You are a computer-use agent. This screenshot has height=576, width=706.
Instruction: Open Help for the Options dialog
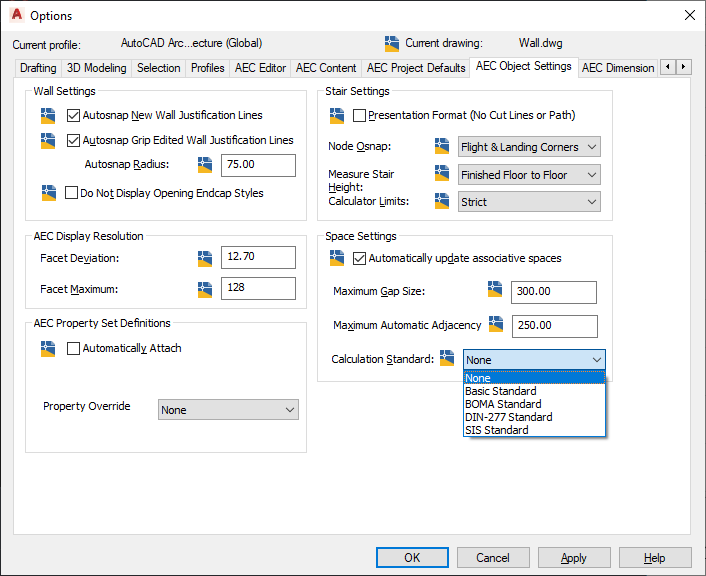[655, 558]
